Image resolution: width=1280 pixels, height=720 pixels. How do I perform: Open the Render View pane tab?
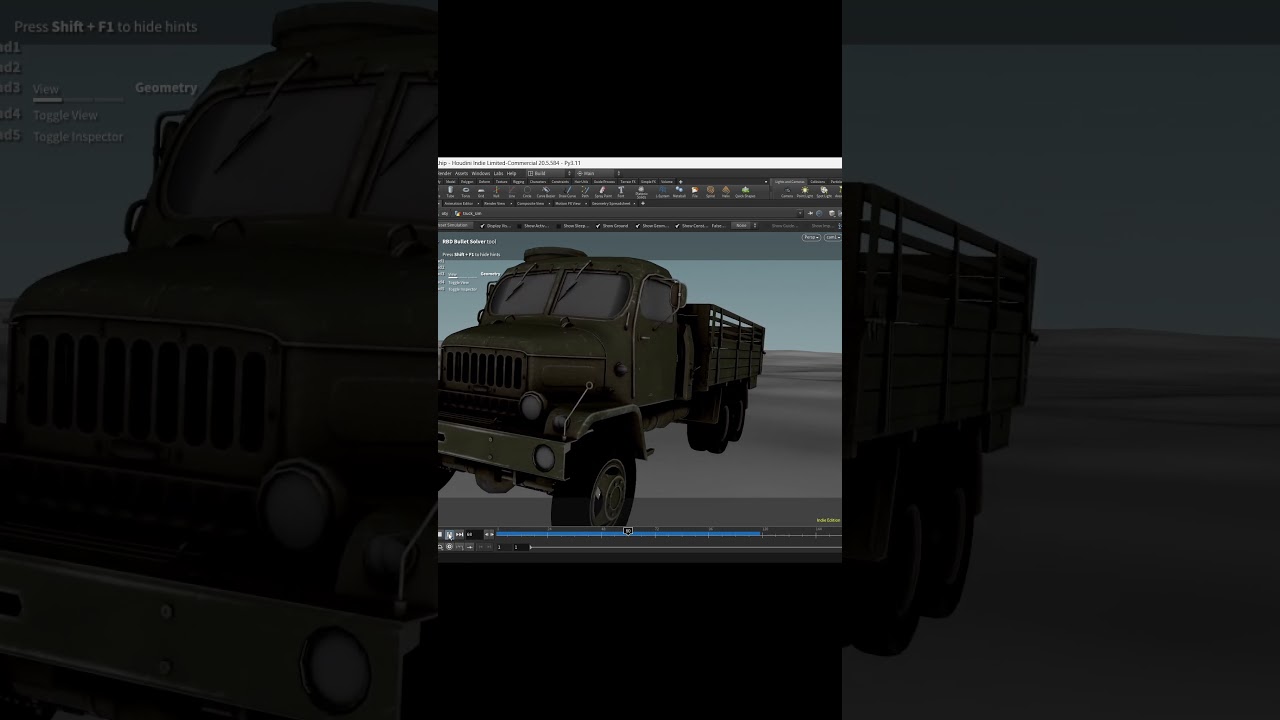495,203
